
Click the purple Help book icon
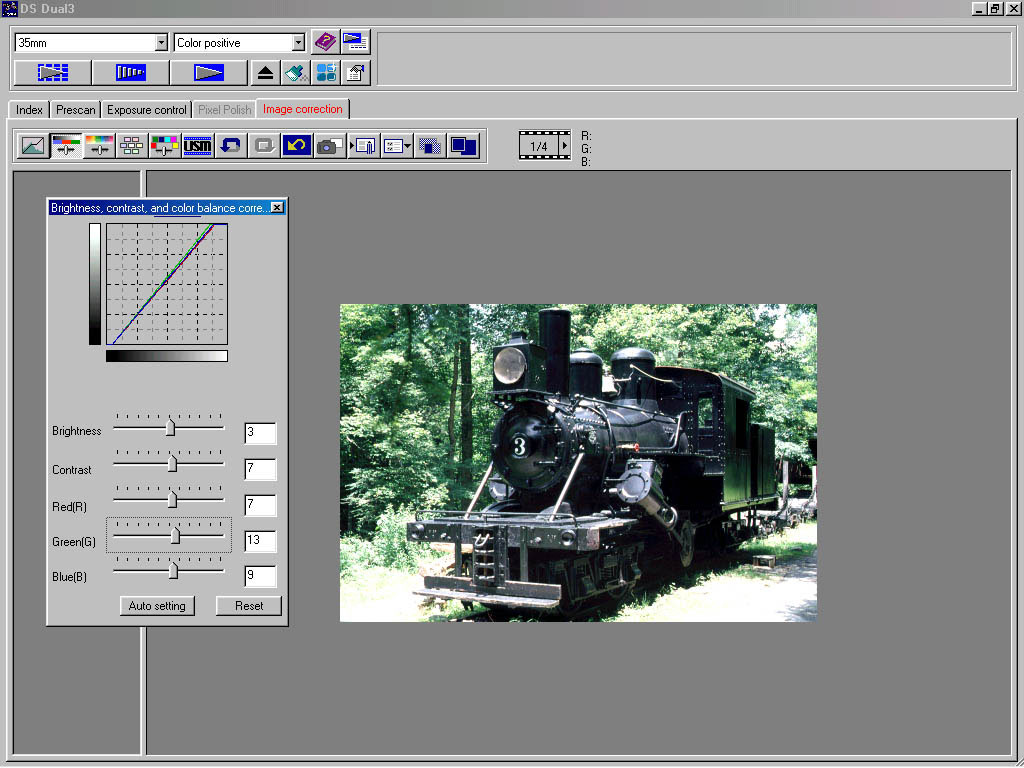[325, 42]
